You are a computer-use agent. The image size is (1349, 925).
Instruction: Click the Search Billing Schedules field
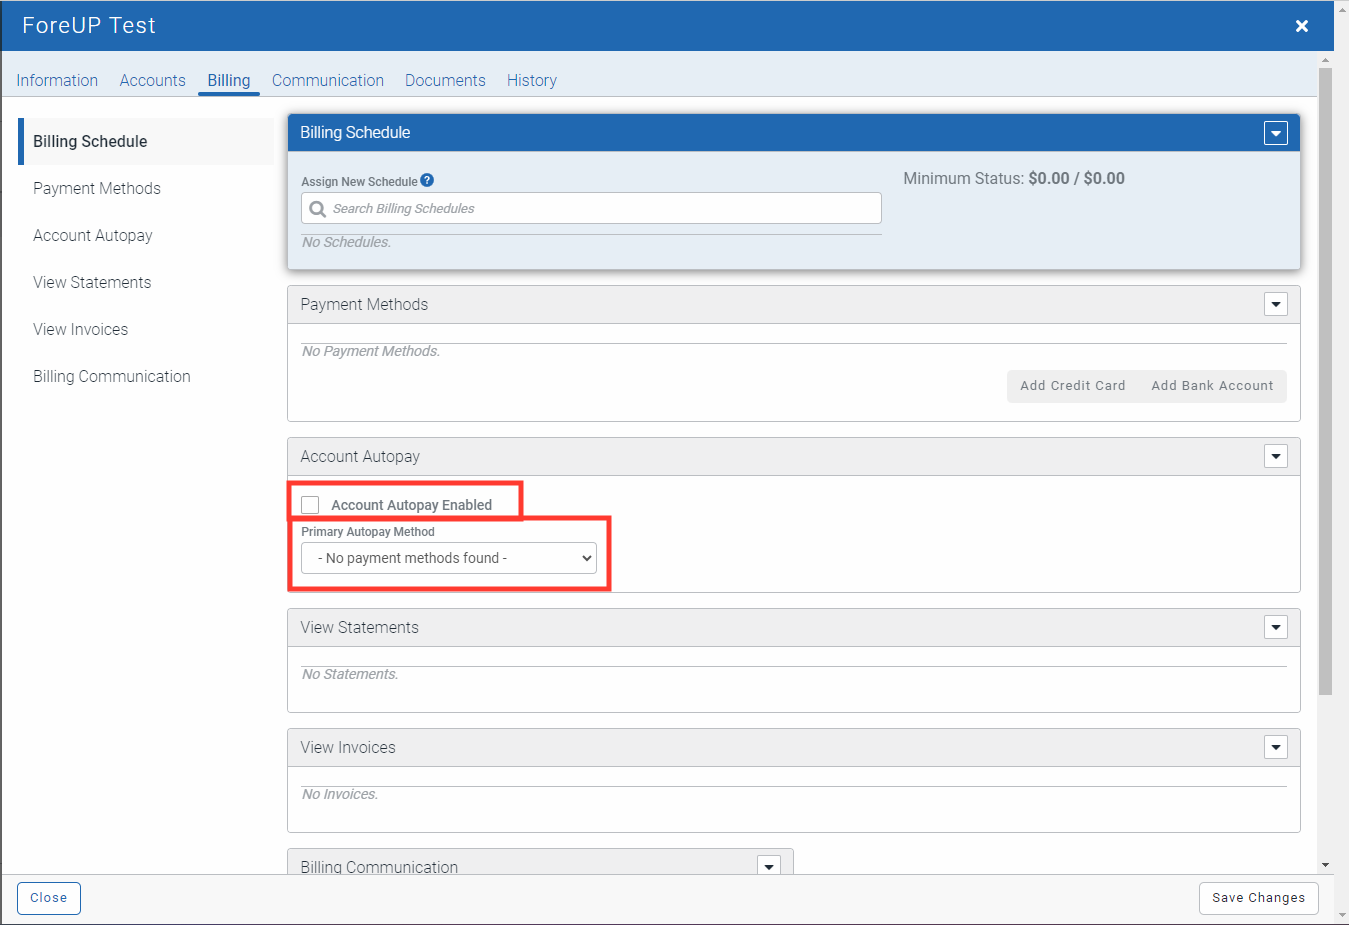(x=591, y=208)
